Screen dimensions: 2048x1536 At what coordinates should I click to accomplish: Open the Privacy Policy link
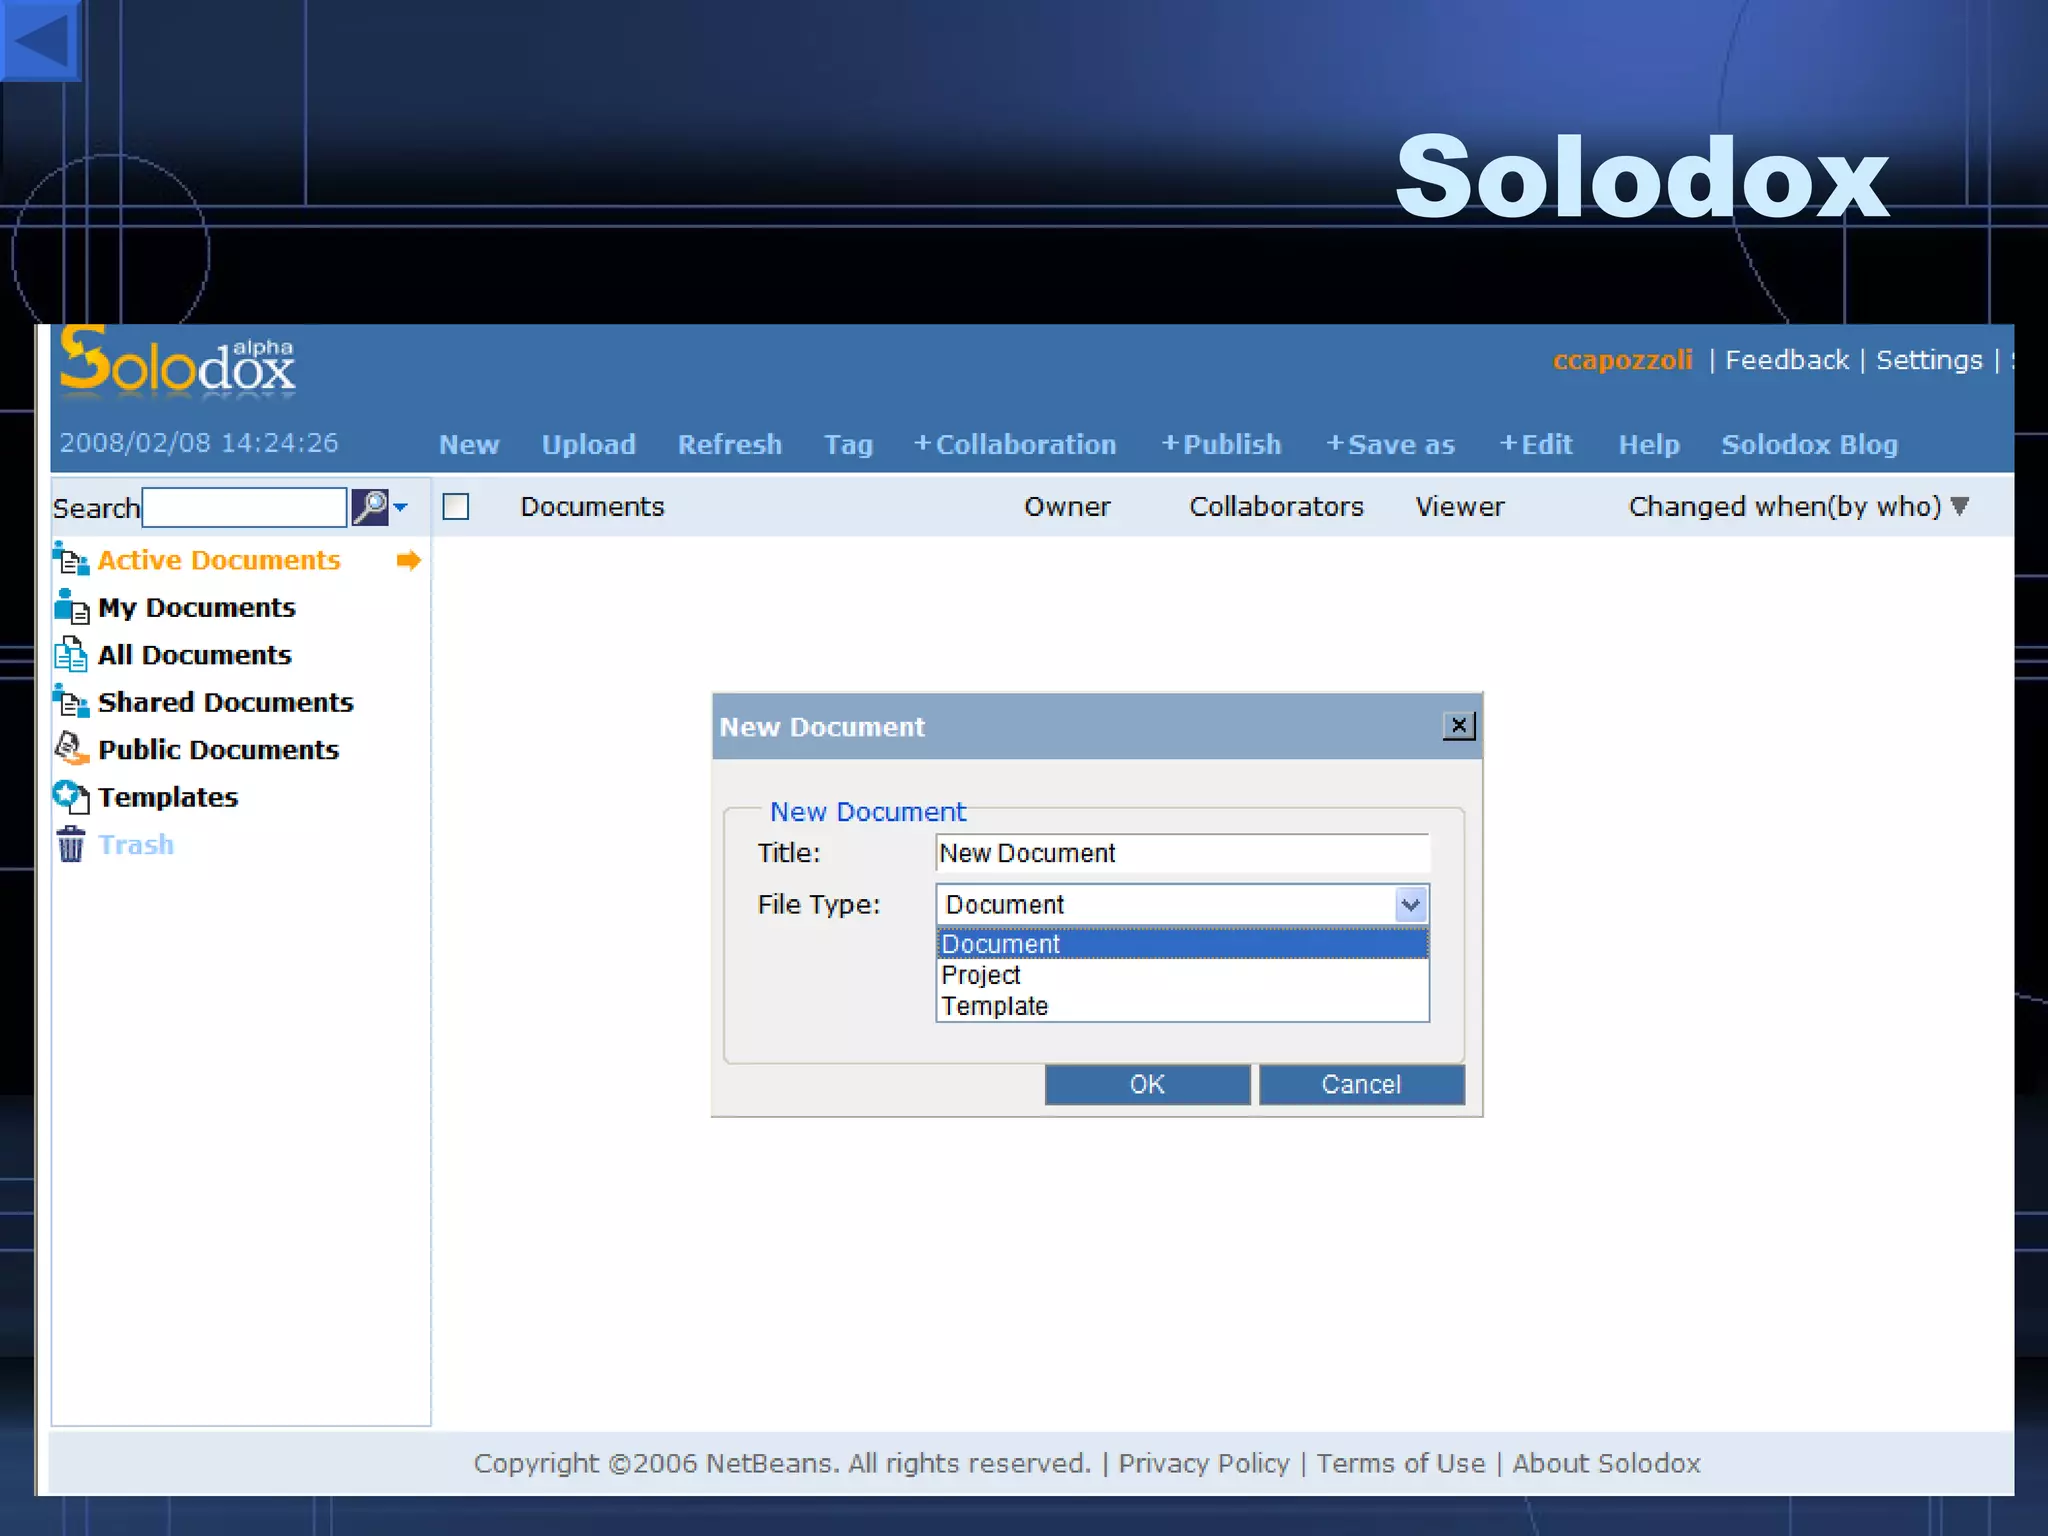click(1203, 1464)
